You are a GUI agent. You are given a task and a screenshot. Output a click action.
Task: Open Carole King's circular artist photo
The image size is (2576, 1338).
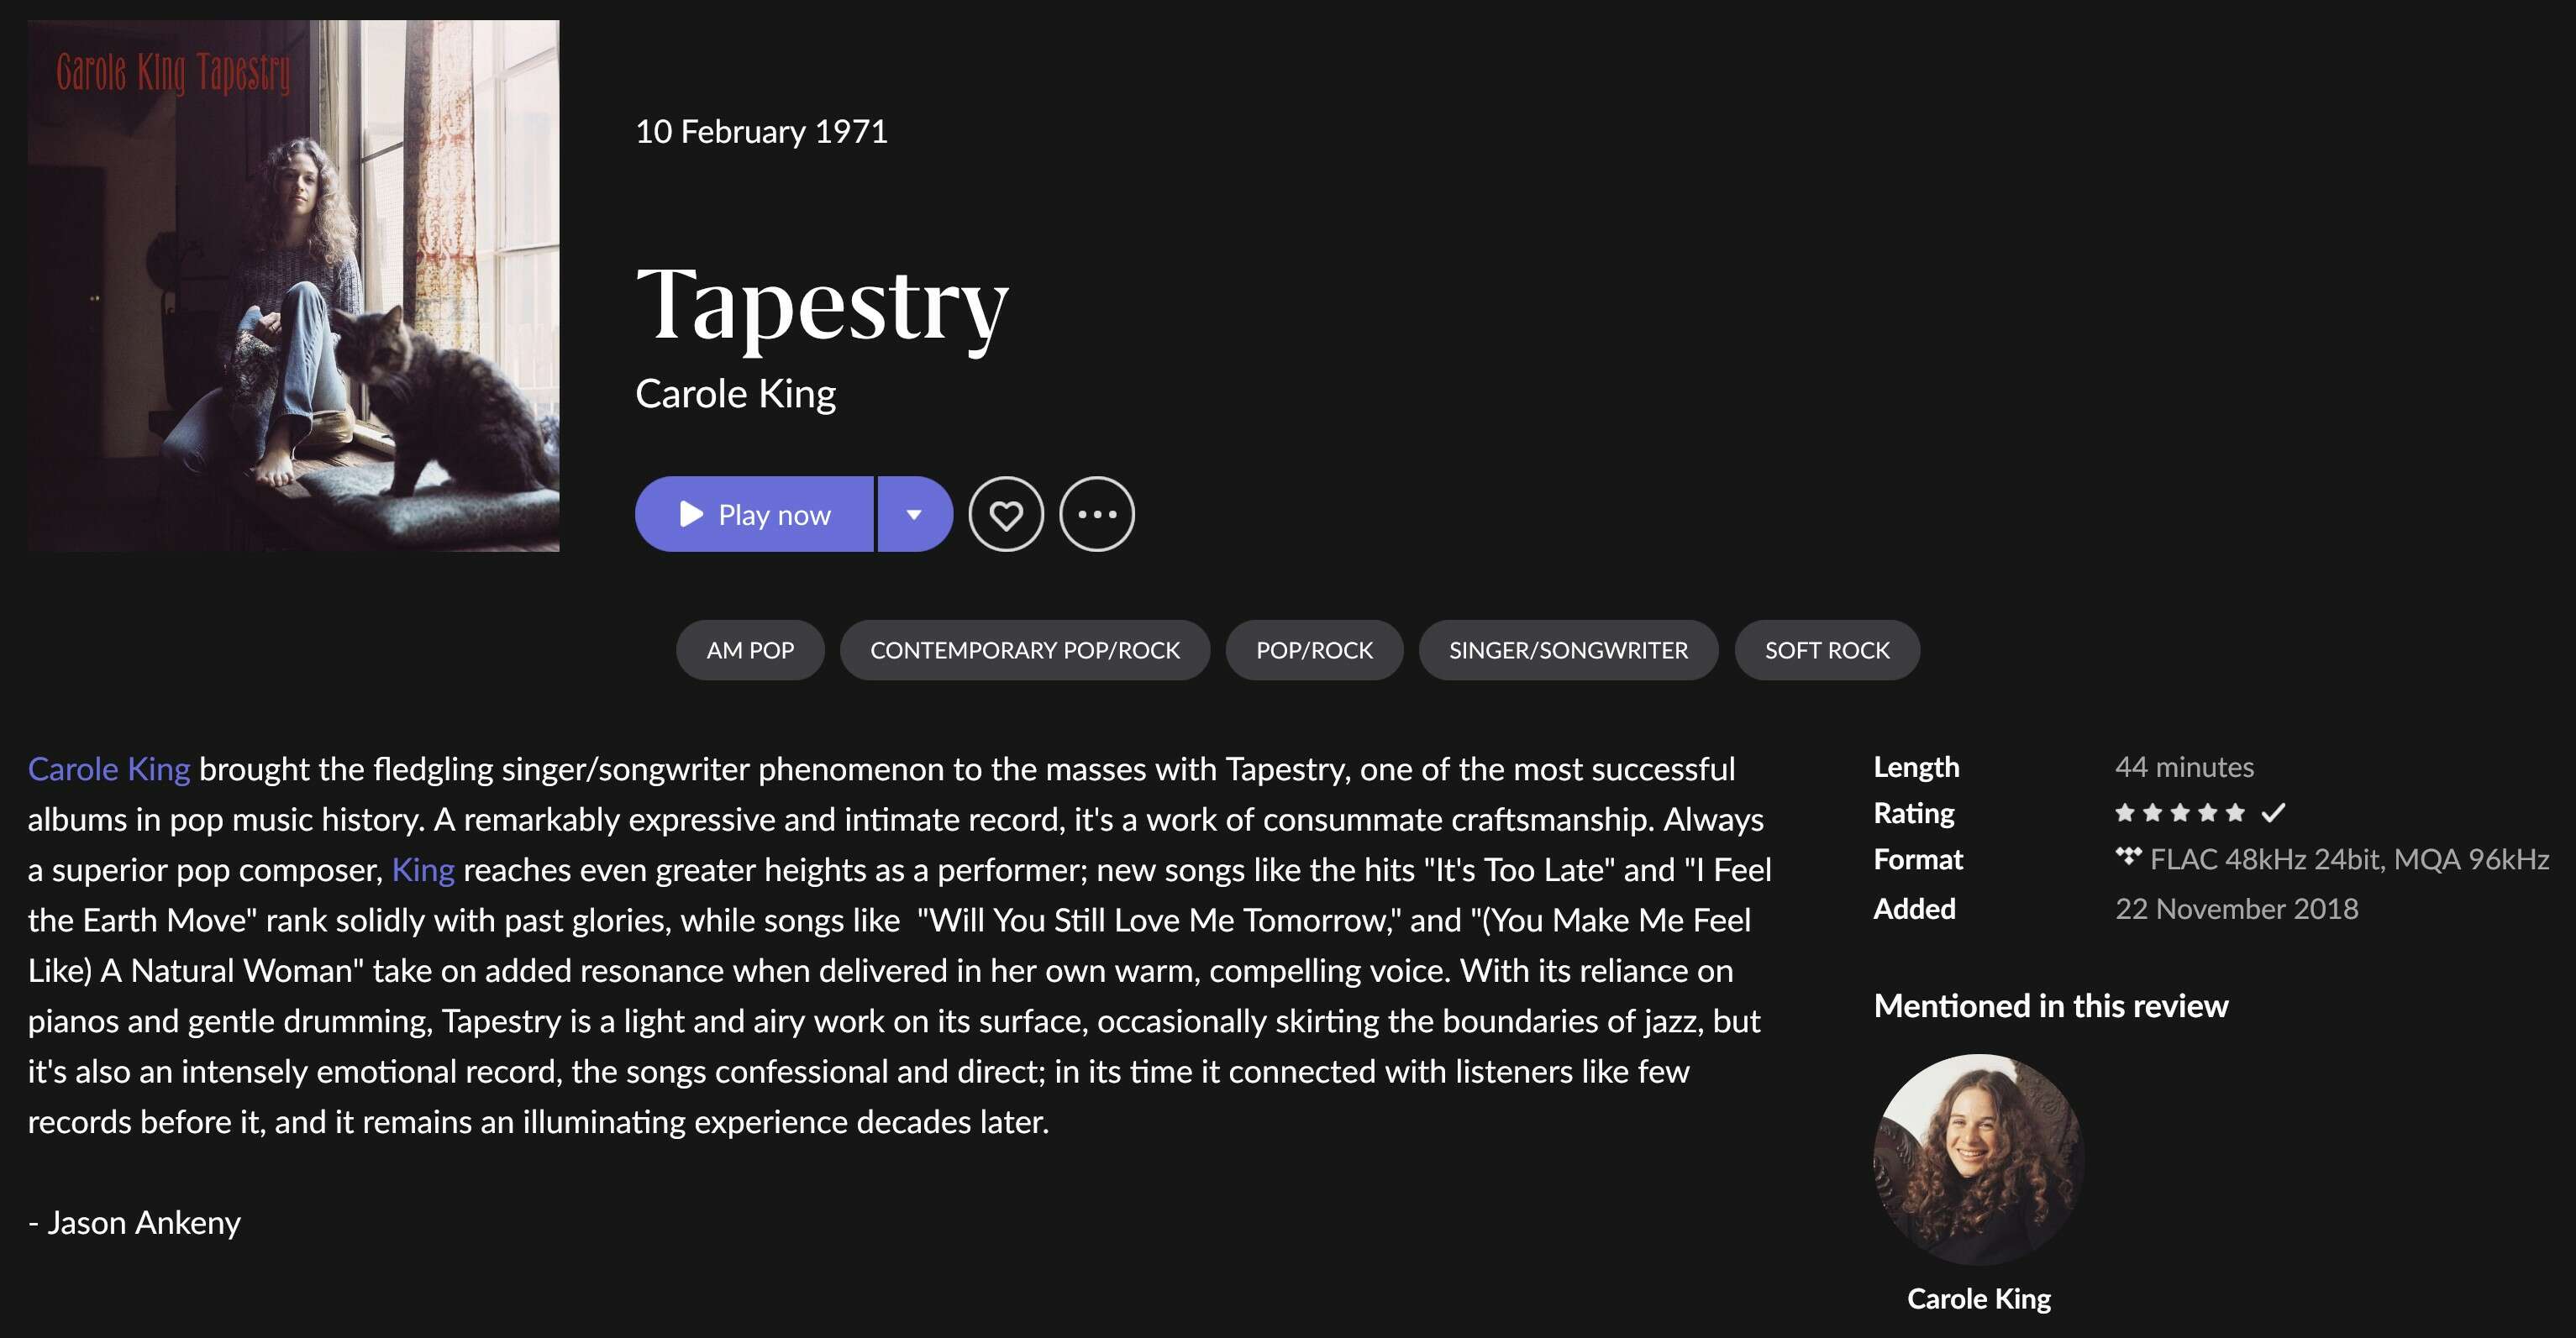click(1979, 1159)
